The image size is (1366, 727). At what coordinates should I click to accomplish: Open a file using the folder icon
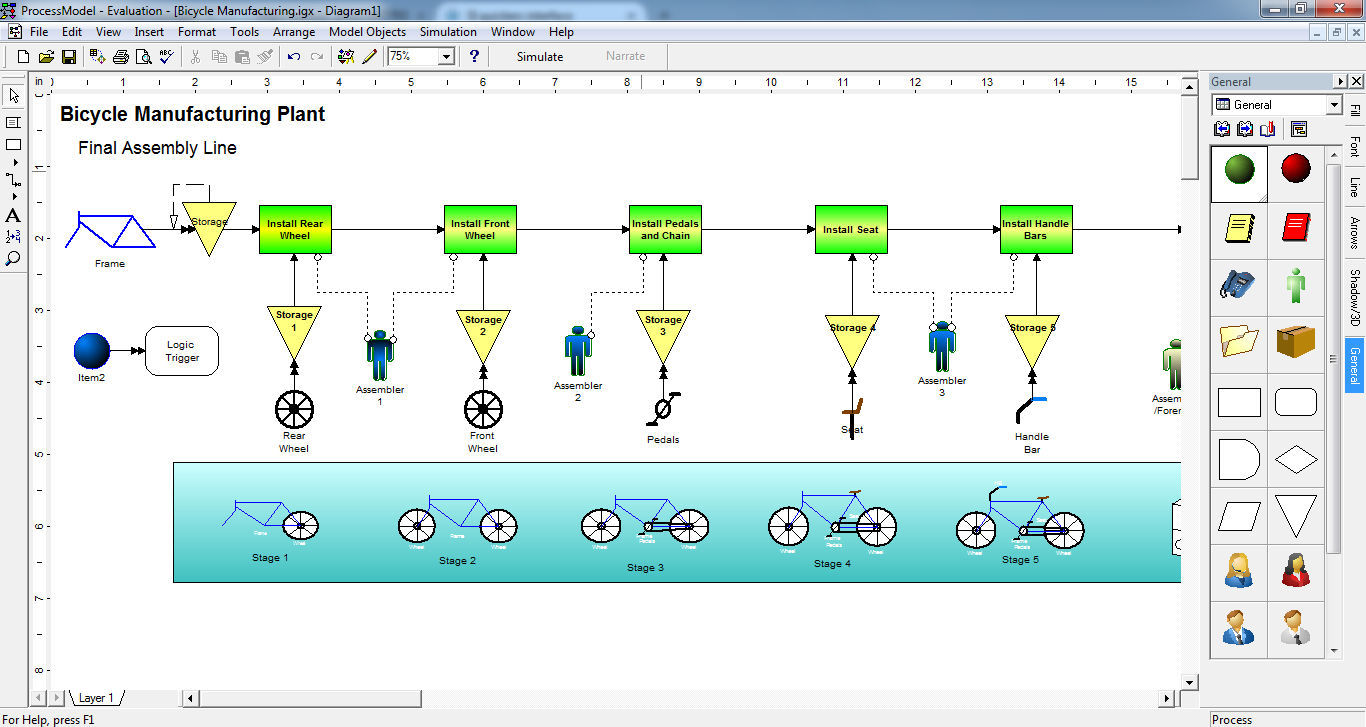(47, 57)
